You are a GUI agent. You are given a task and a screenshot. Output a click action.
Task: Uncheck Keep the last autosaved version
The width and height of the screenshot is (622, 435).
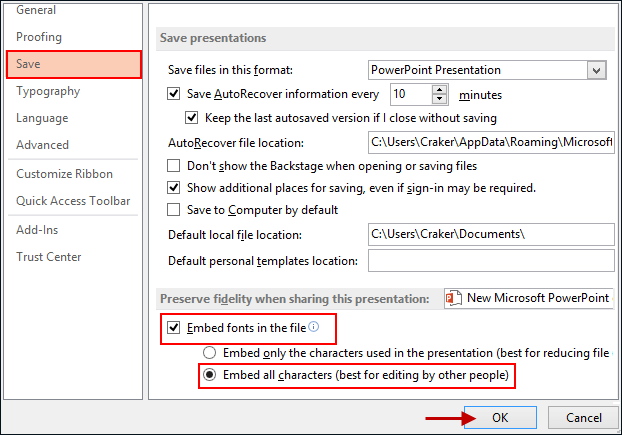click(193, 117)
